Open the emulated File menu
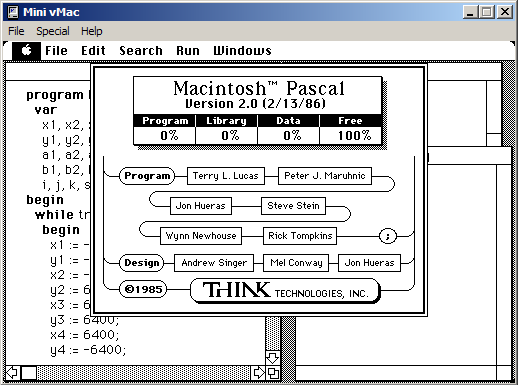518x385 pixels. [56, 51]
